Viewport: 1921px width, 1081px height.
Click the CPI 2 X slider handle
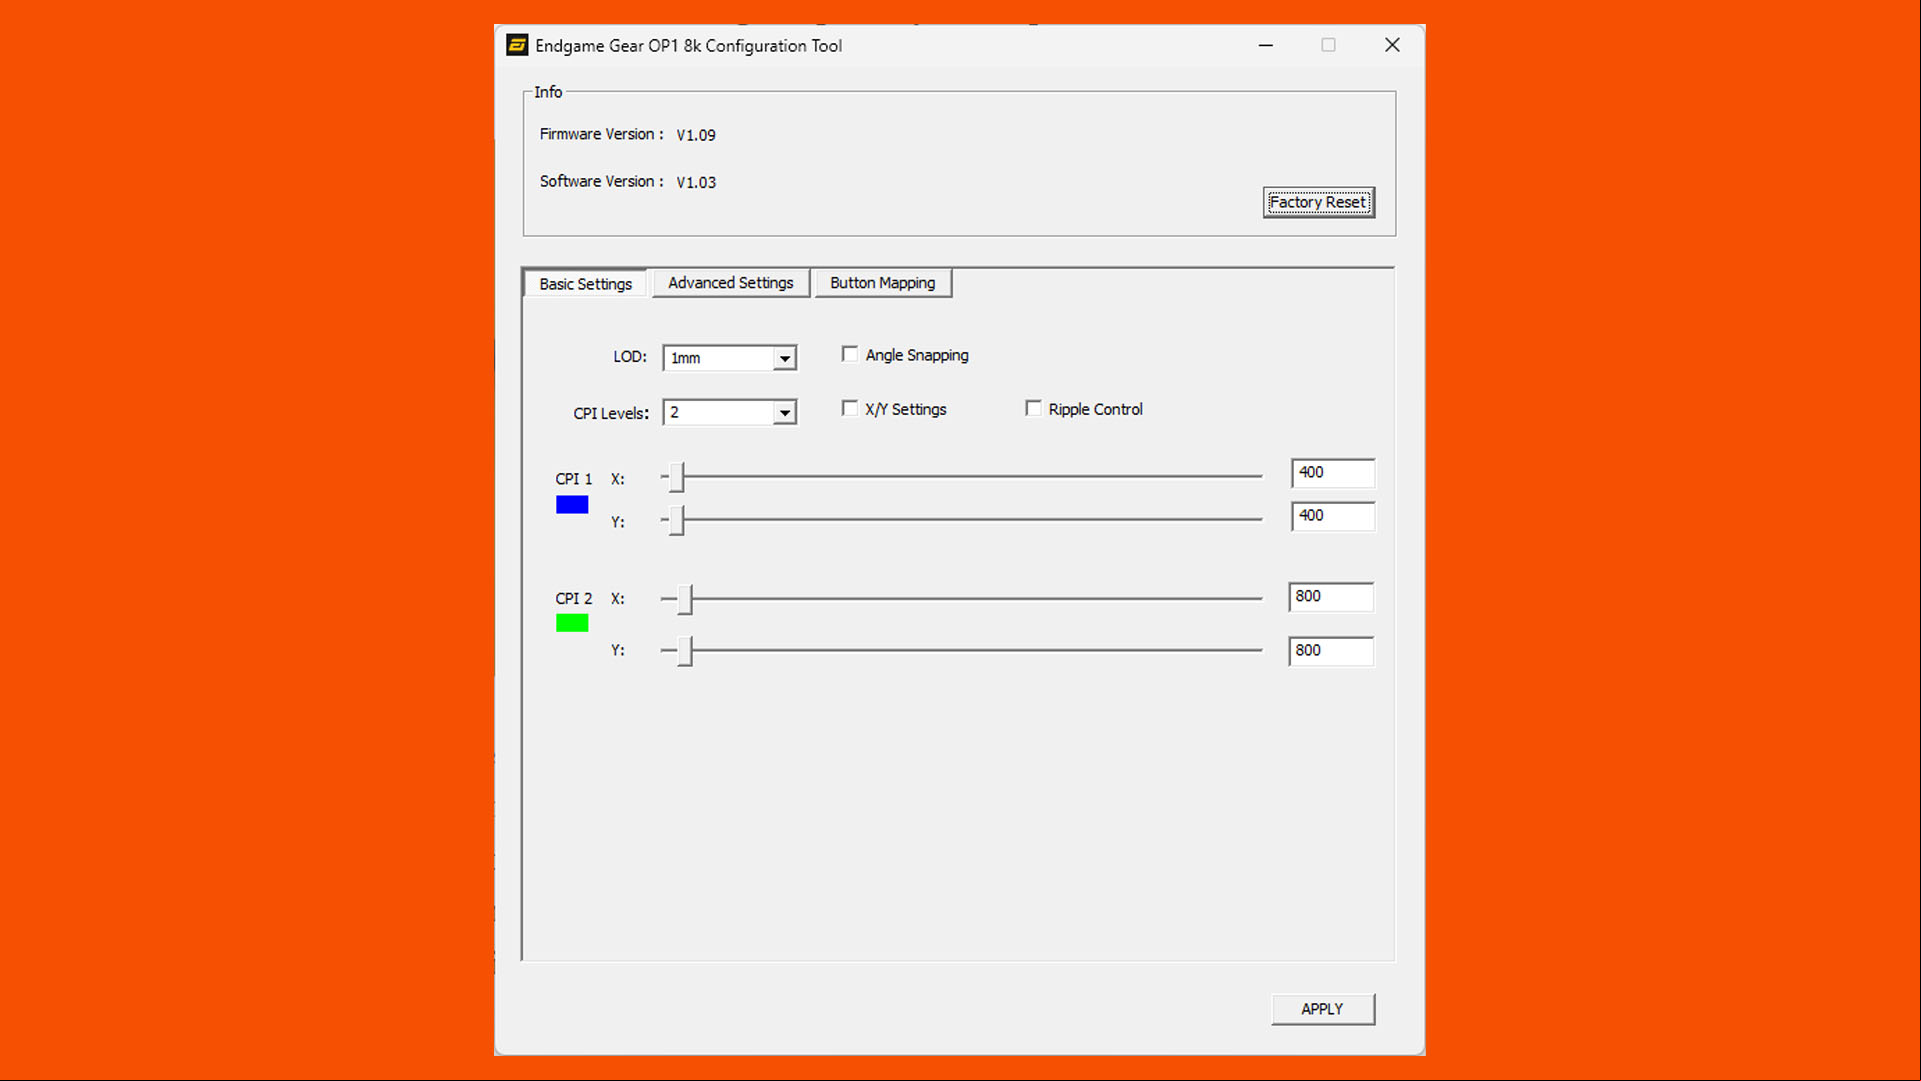tap(685, 599)
